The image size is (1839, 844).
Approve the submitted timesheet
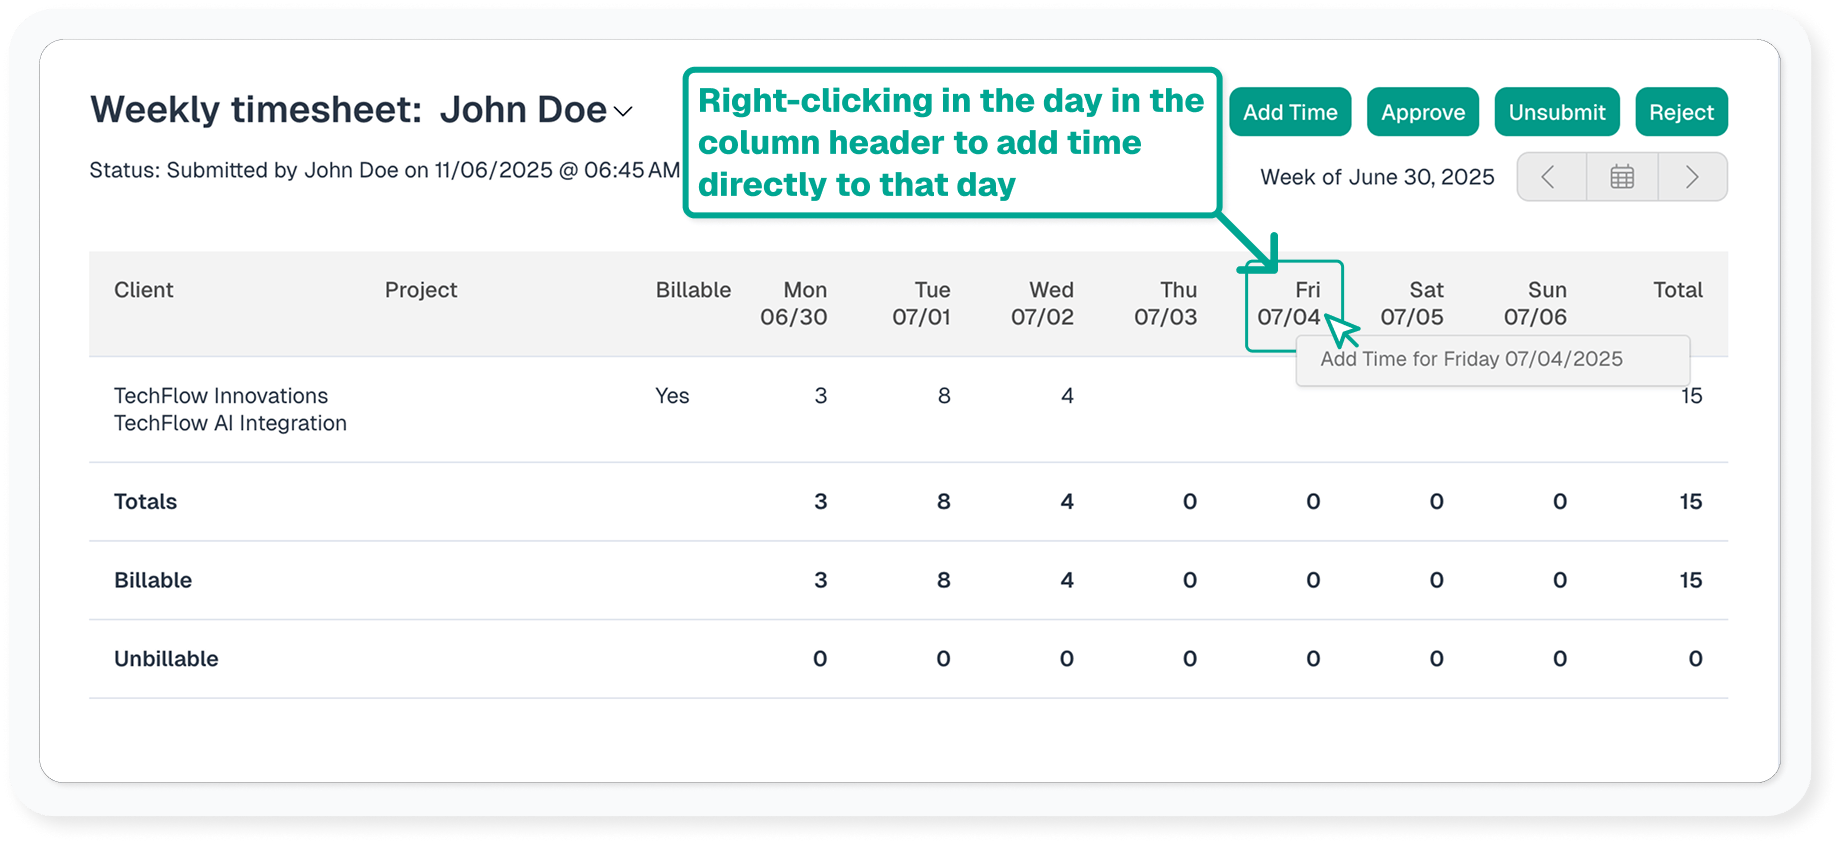click(1422, 112)
